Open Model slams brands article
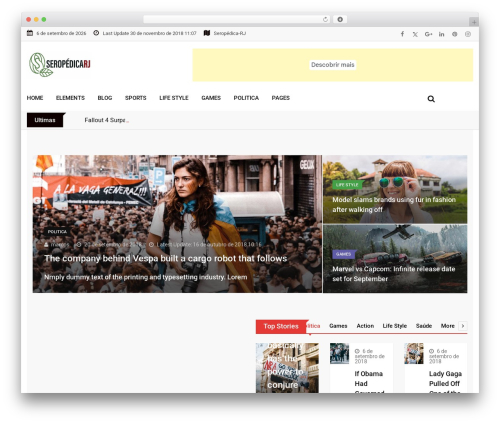This screenshot has width=500, height=423. [x=394, y=204]
